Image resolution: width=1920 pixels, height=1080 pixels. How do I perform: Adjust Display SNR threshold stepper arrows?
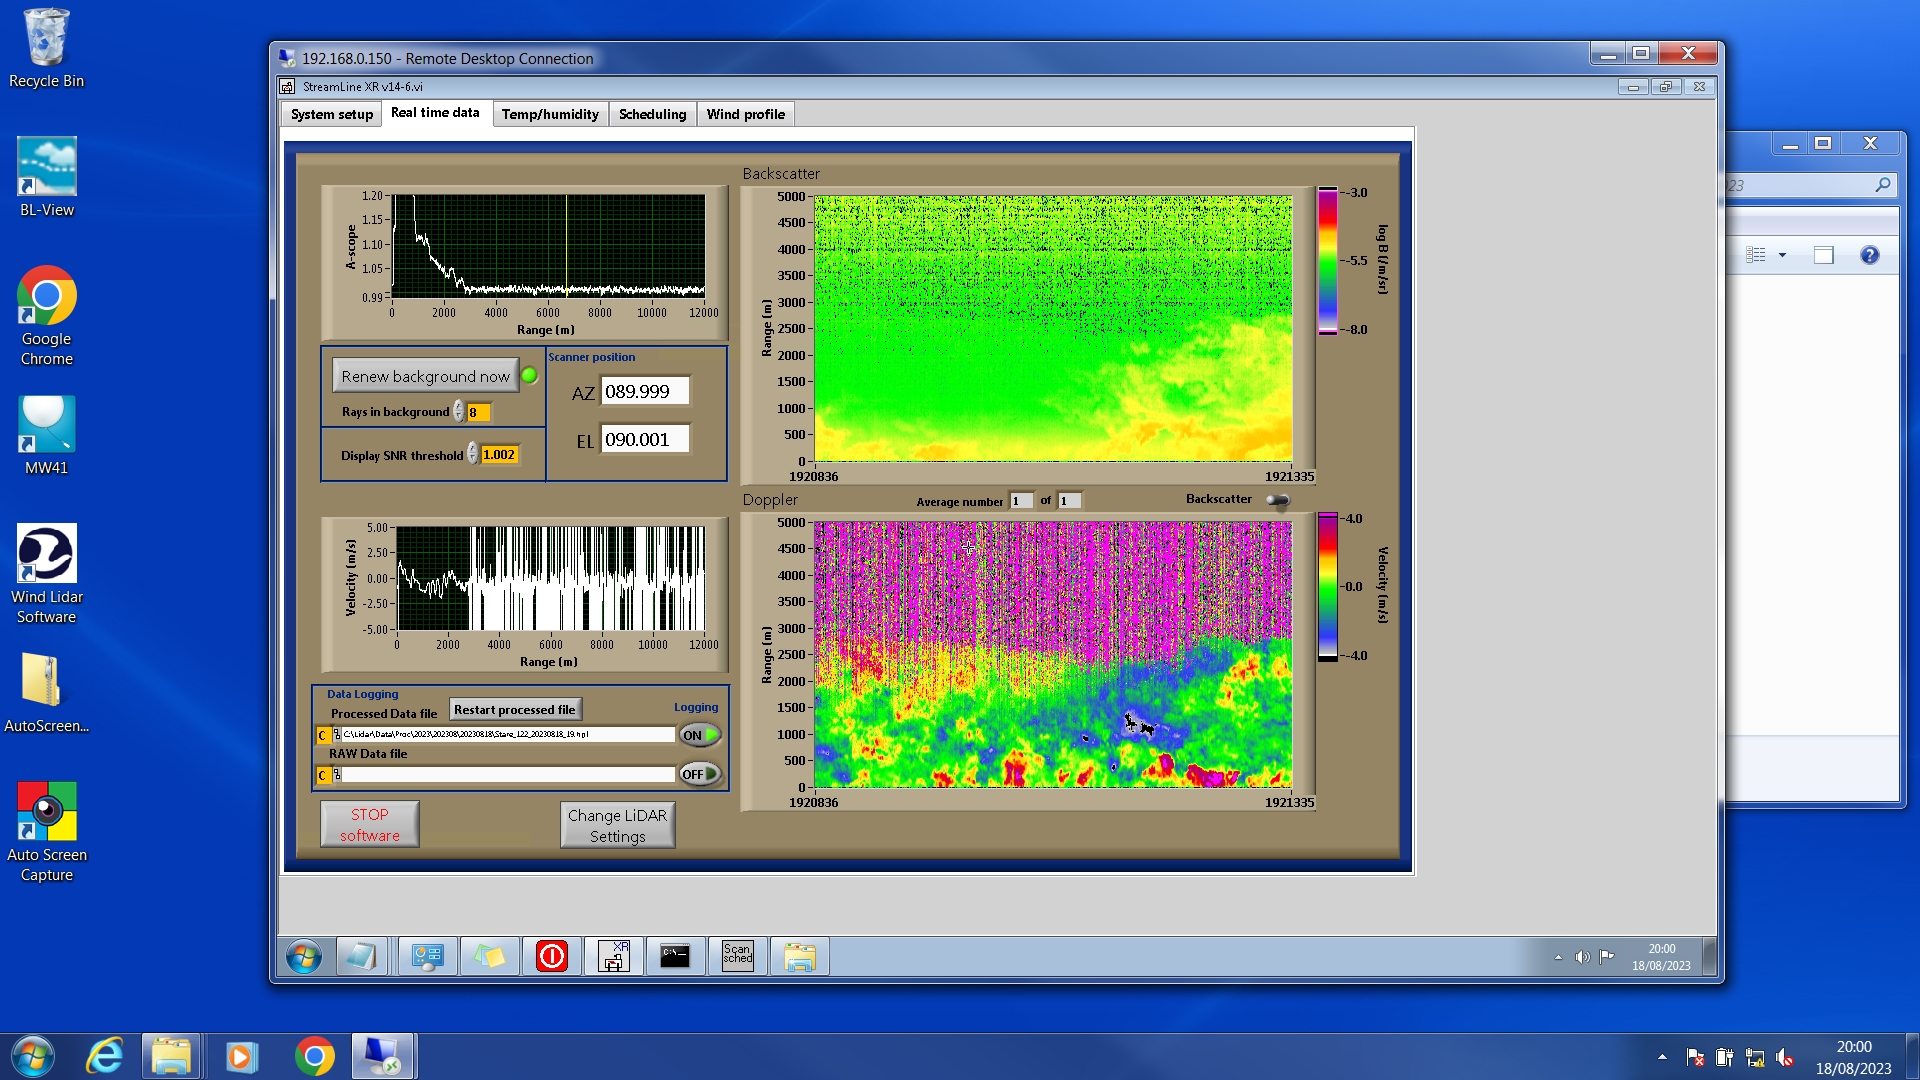click(473, 455)
